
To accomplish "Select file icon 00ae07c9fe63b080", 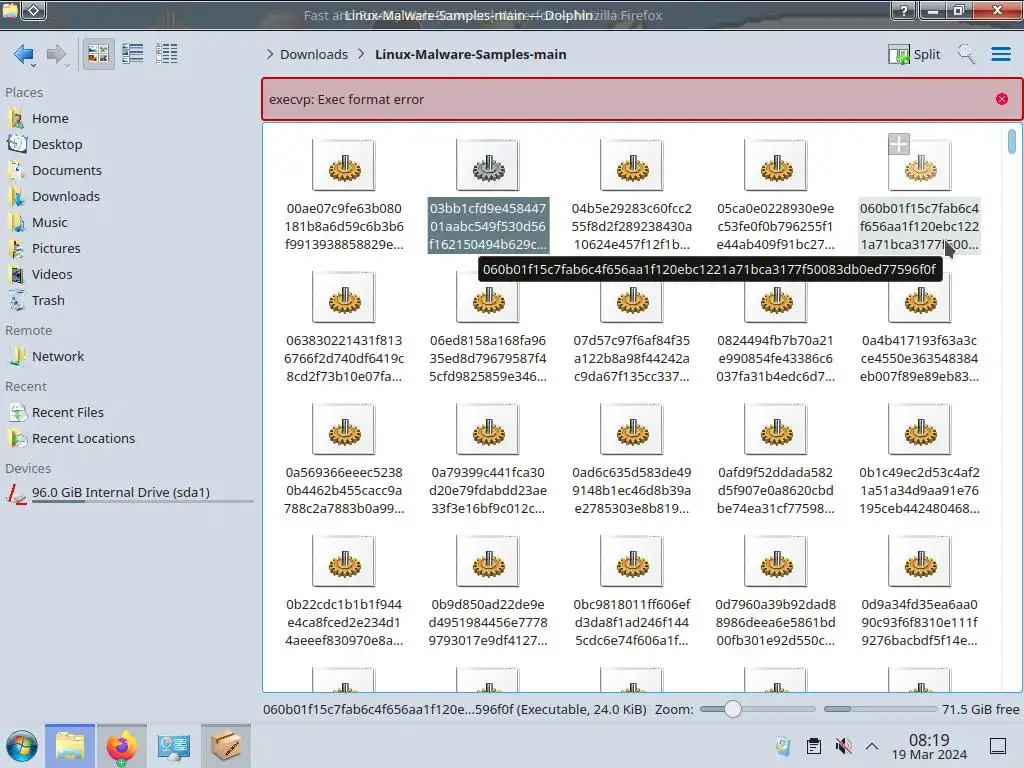I will [x=344, y=165].
